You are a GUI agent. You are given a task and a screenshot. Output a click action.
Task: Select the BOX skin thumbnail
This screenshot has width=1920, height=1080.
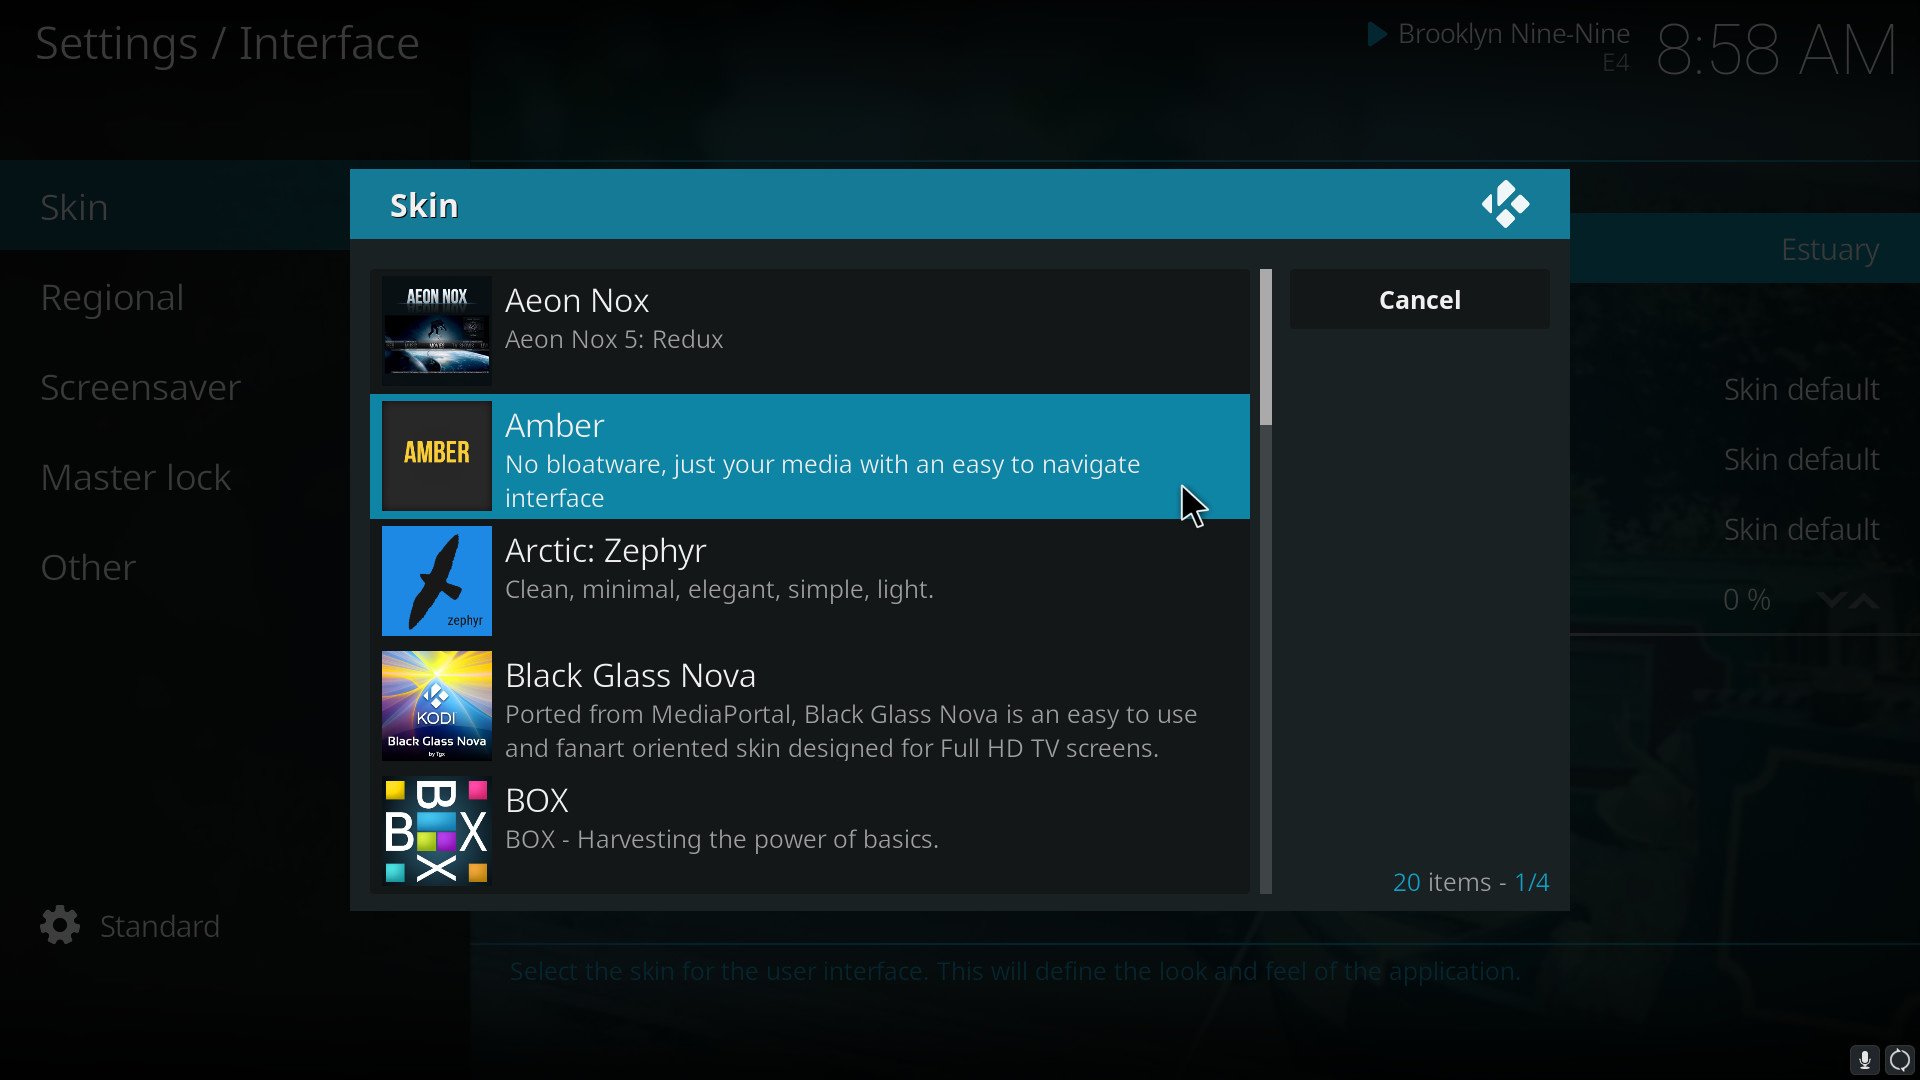435,827
